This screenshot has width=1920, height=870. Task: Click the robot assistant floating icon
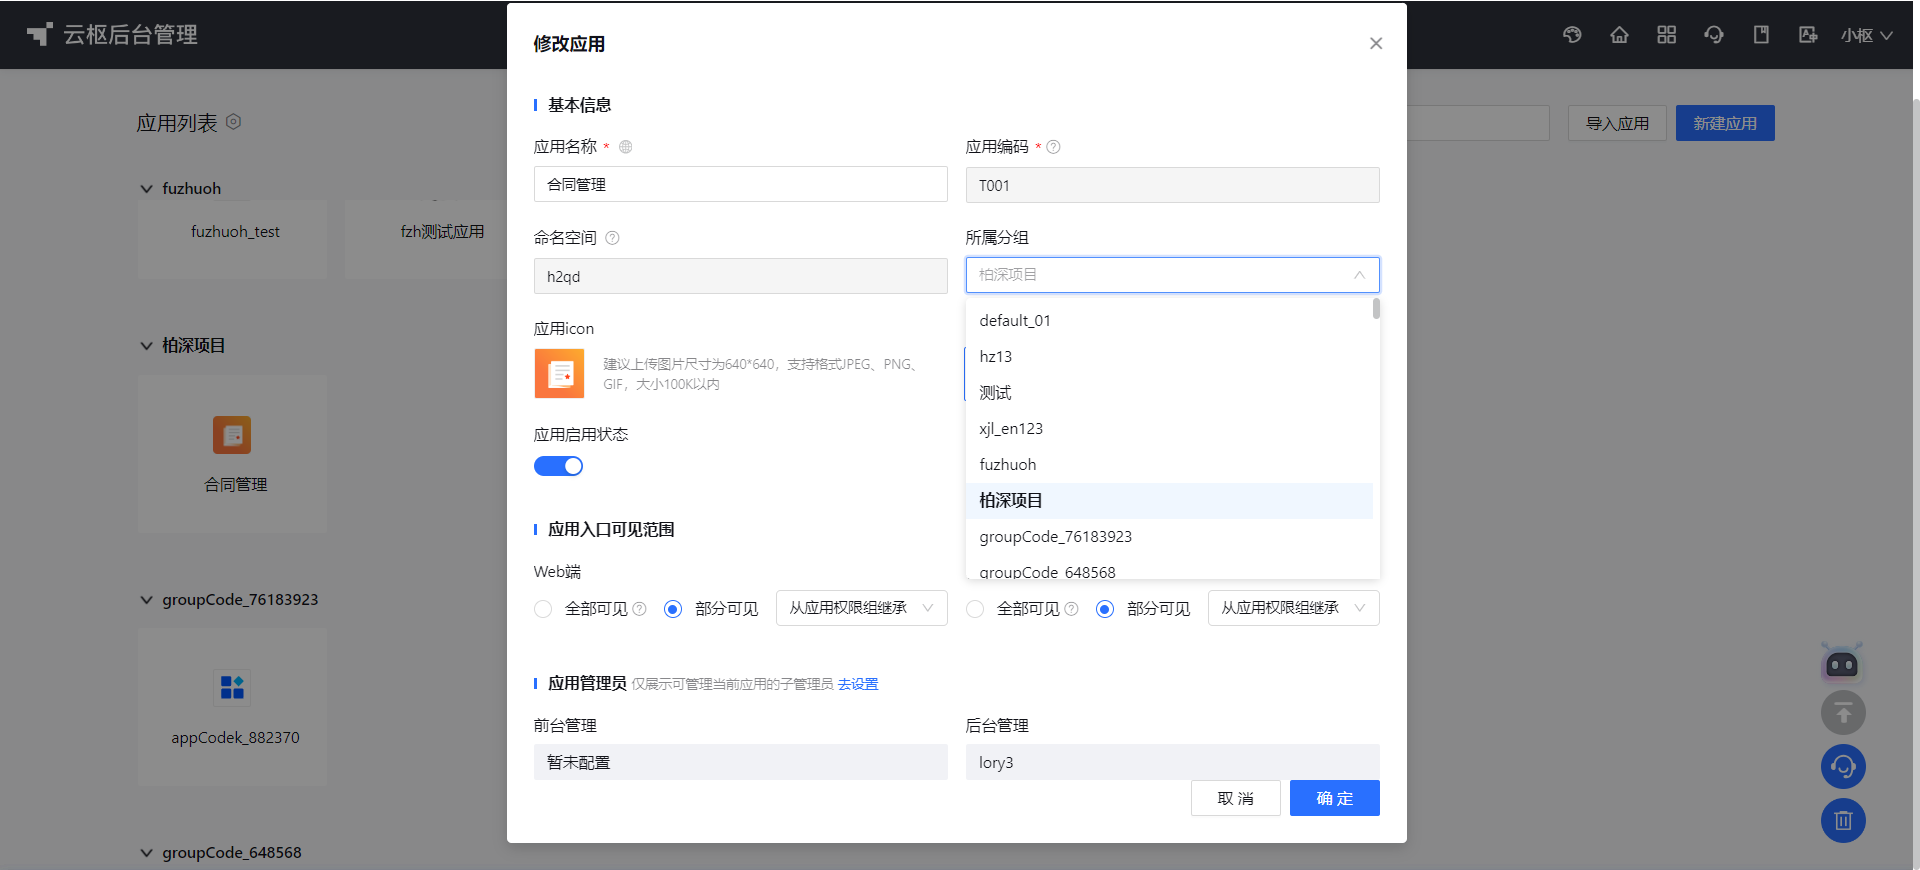tap(1842, 662)
